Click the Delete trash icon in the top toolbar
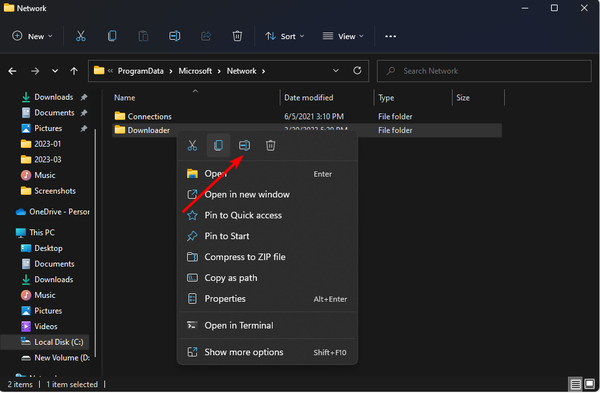600x393 pixels. (237, 36)
